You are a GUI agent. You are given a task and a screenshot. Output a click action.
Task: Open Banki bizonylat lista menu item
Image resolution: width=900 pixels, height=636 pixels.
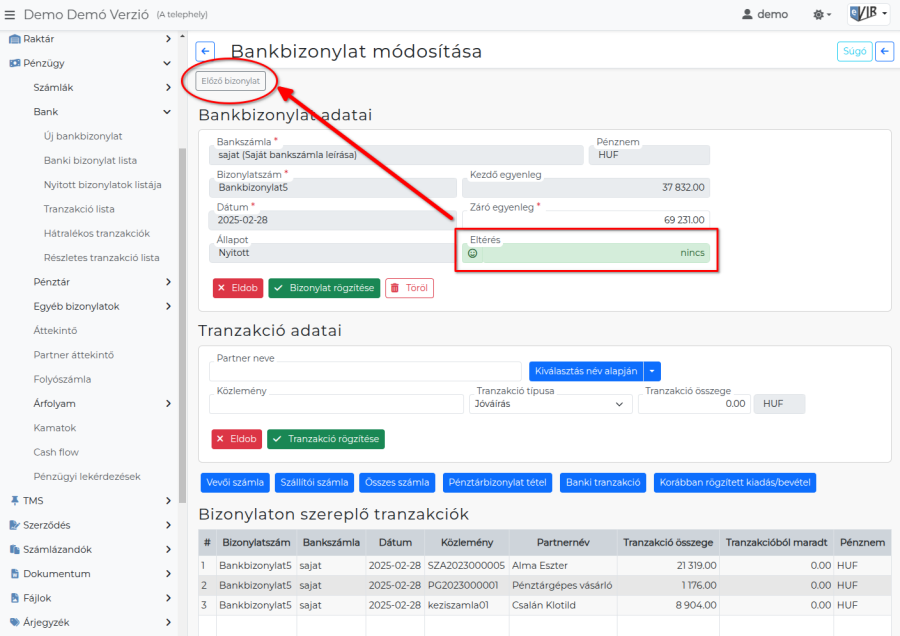(90, 160)
